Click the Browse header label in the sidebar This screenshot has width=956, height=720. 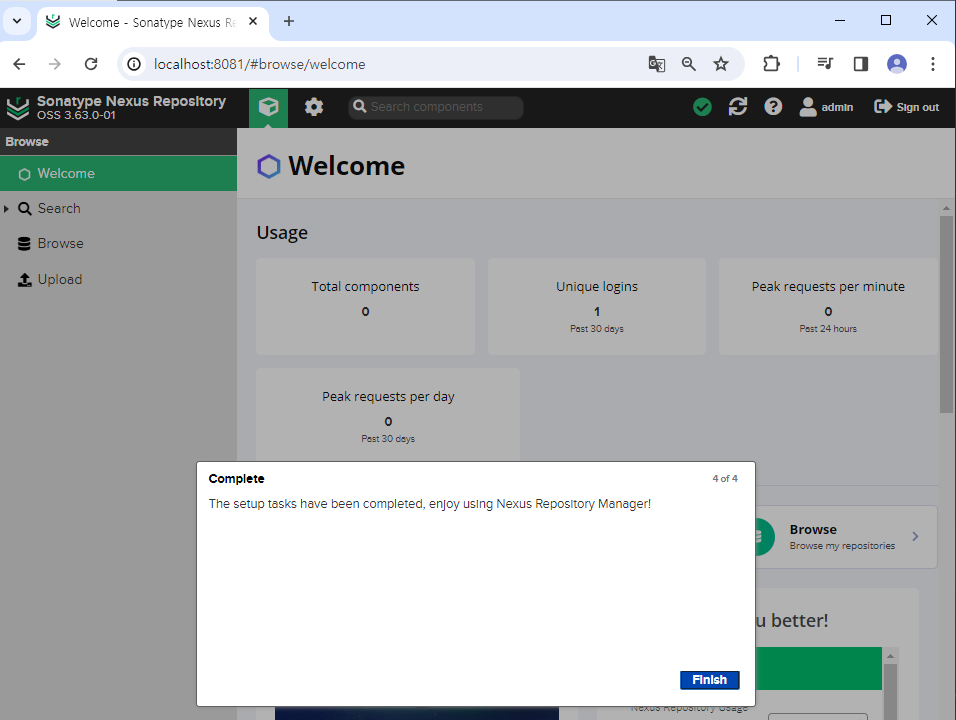27,141
